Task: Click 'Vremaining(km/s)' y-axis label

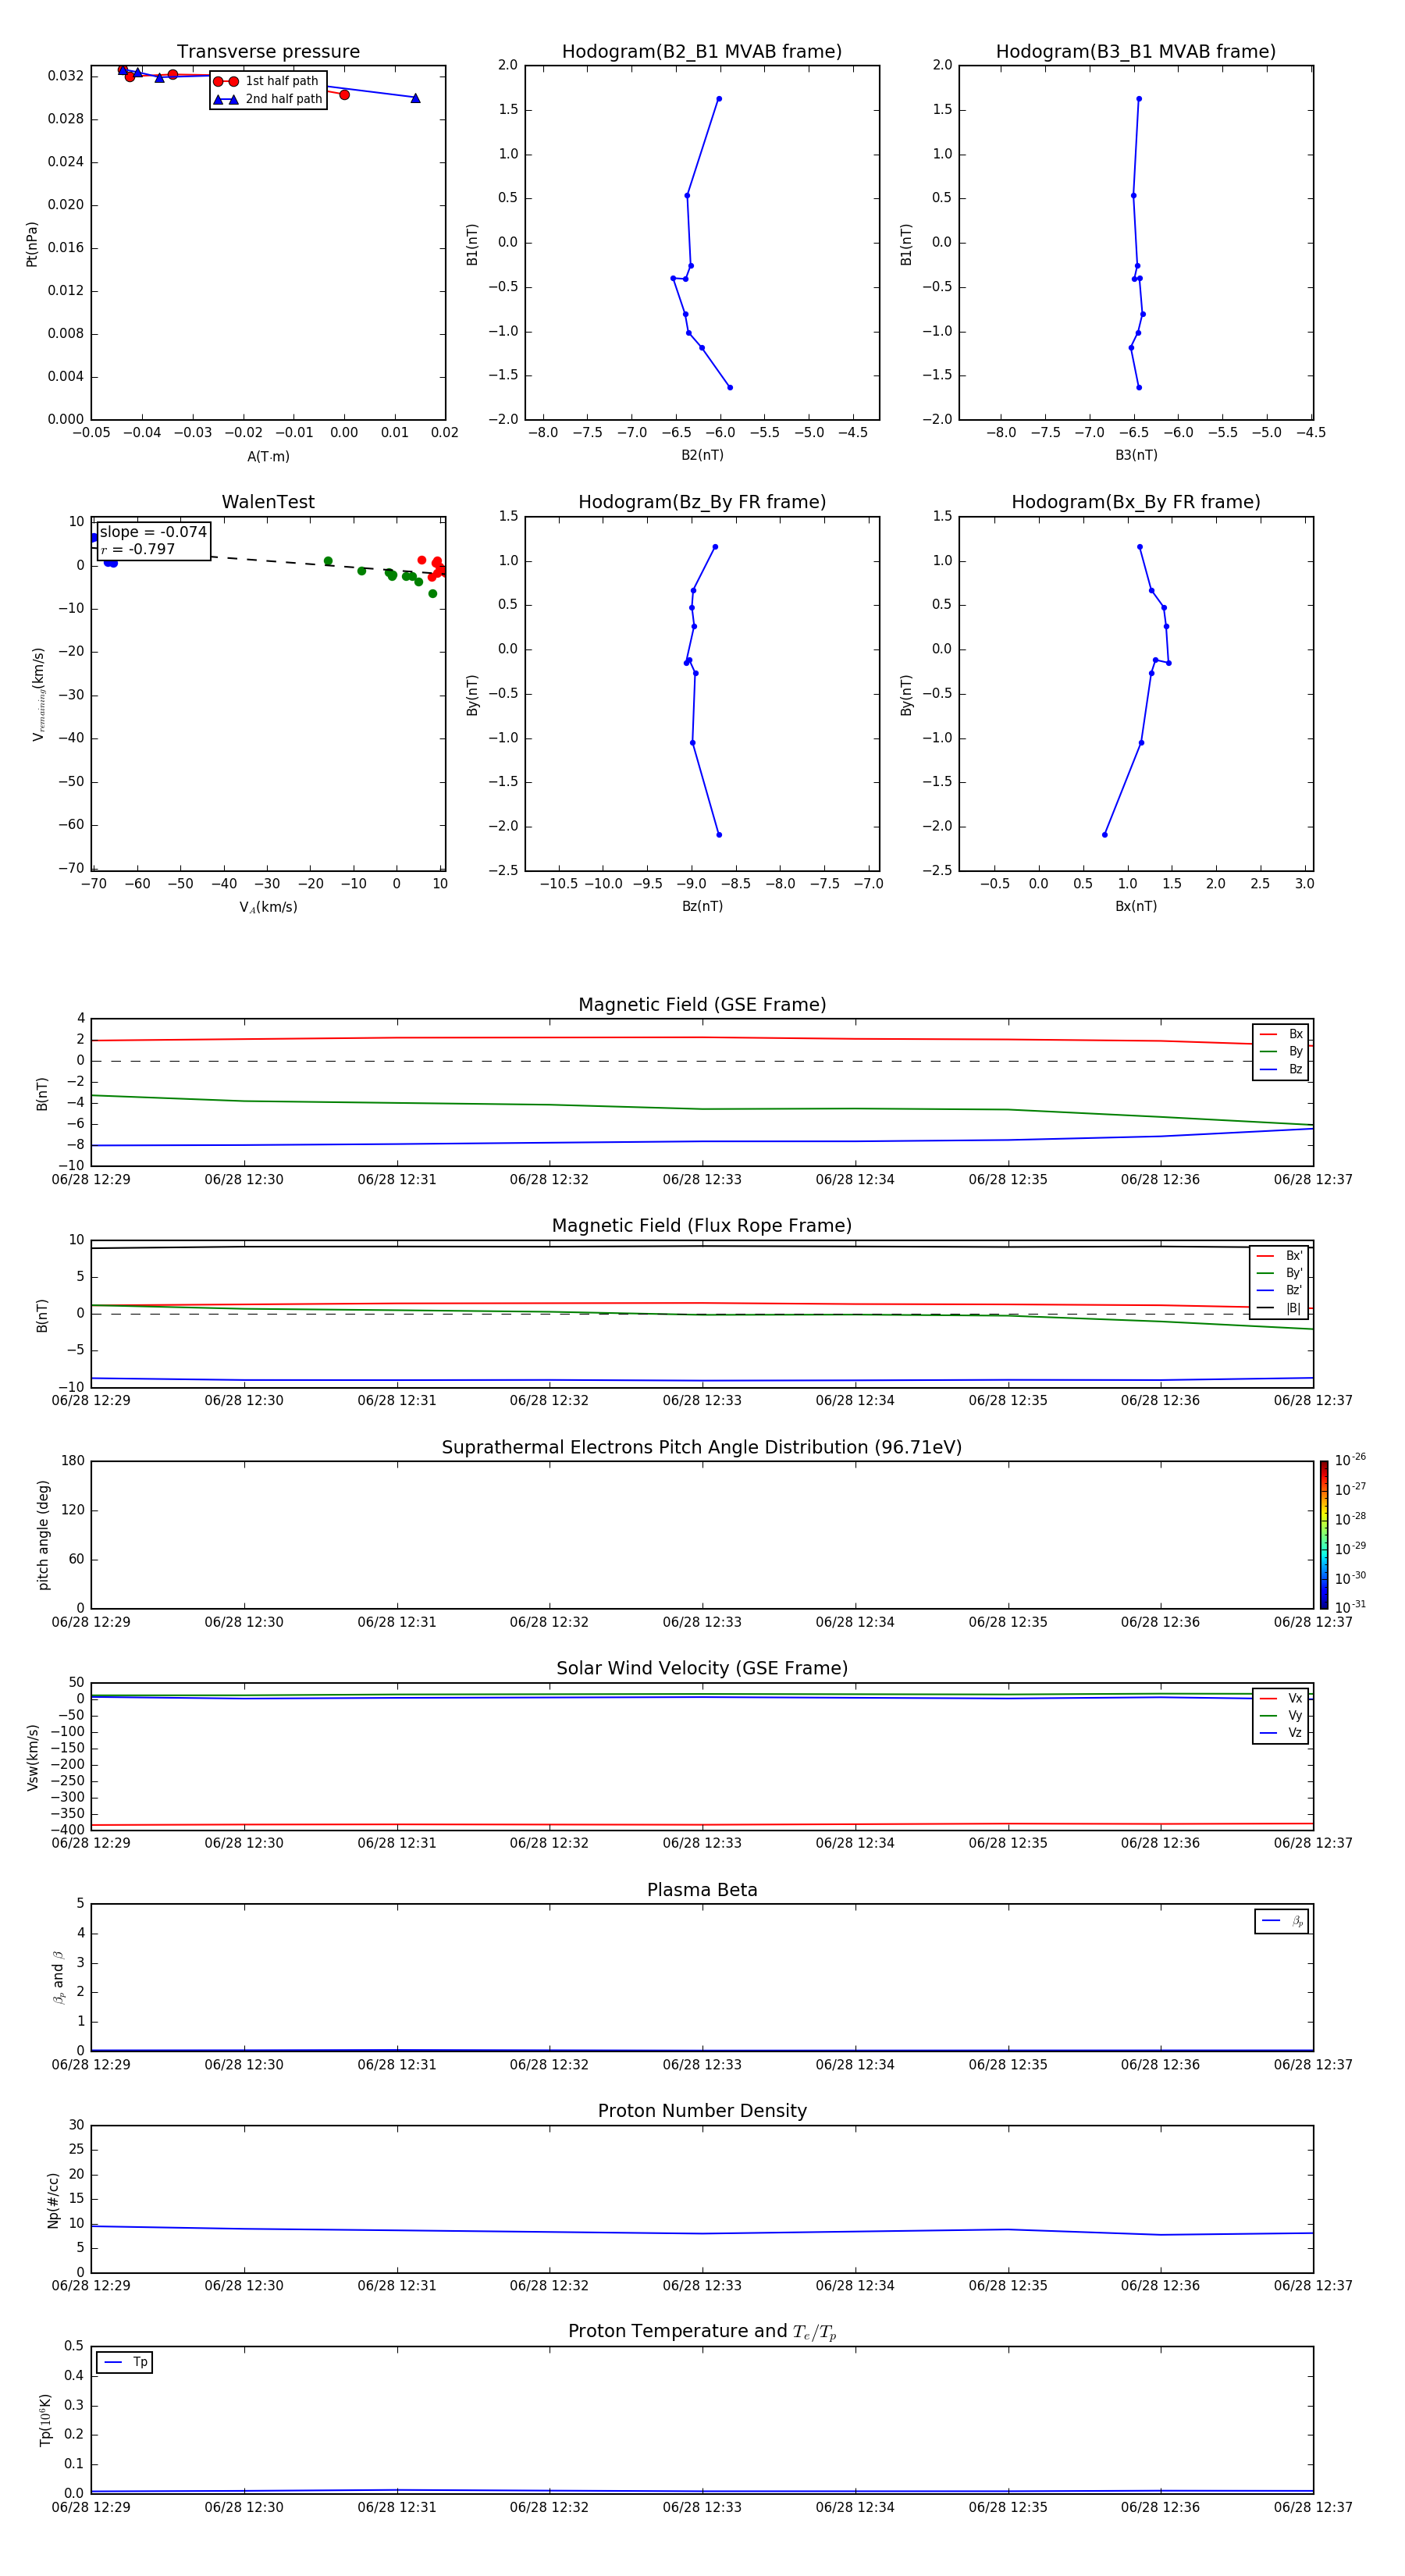Action: pyautogui.click(x=38, y=694)
